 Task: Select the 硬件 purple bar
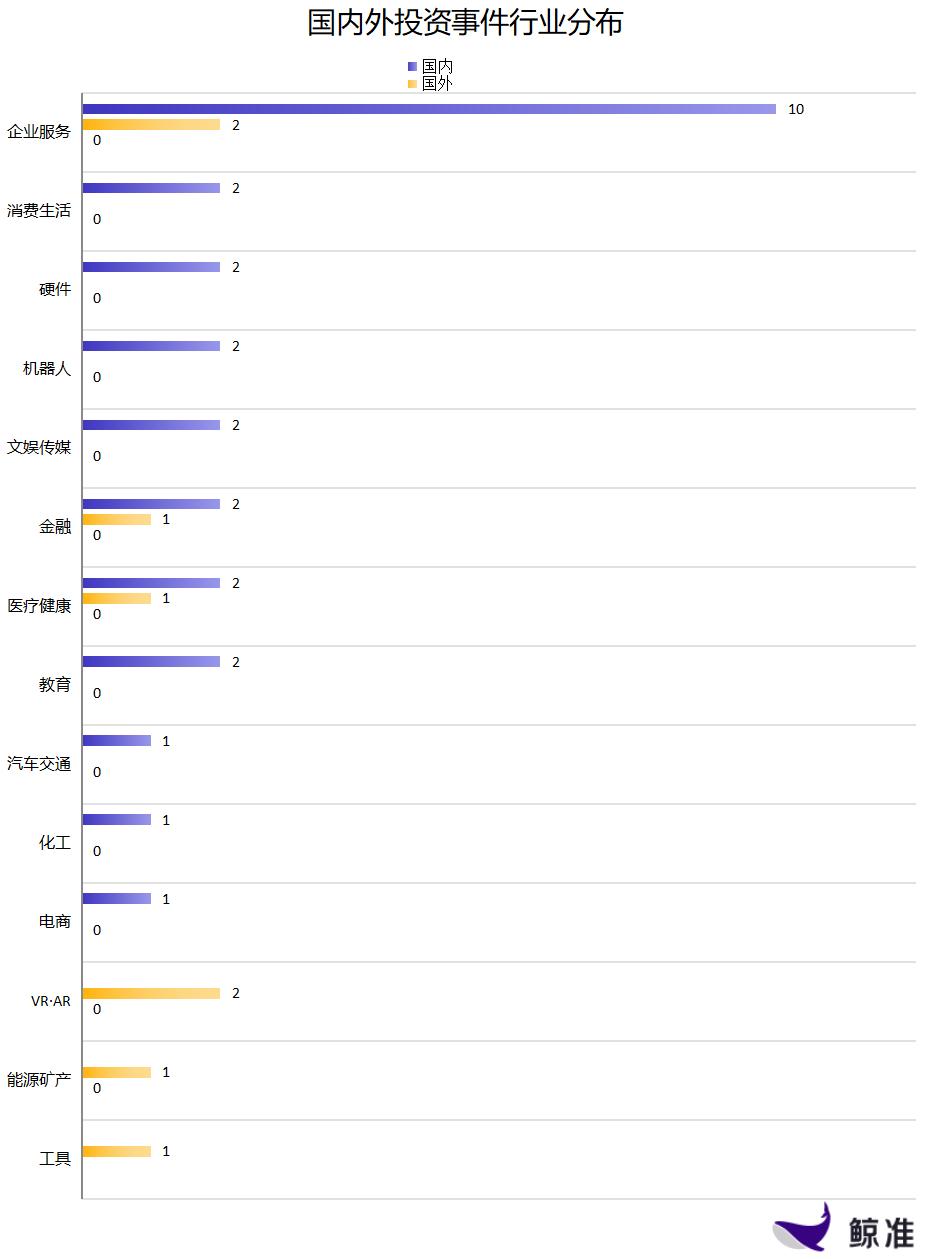click(x=151, y=267)
